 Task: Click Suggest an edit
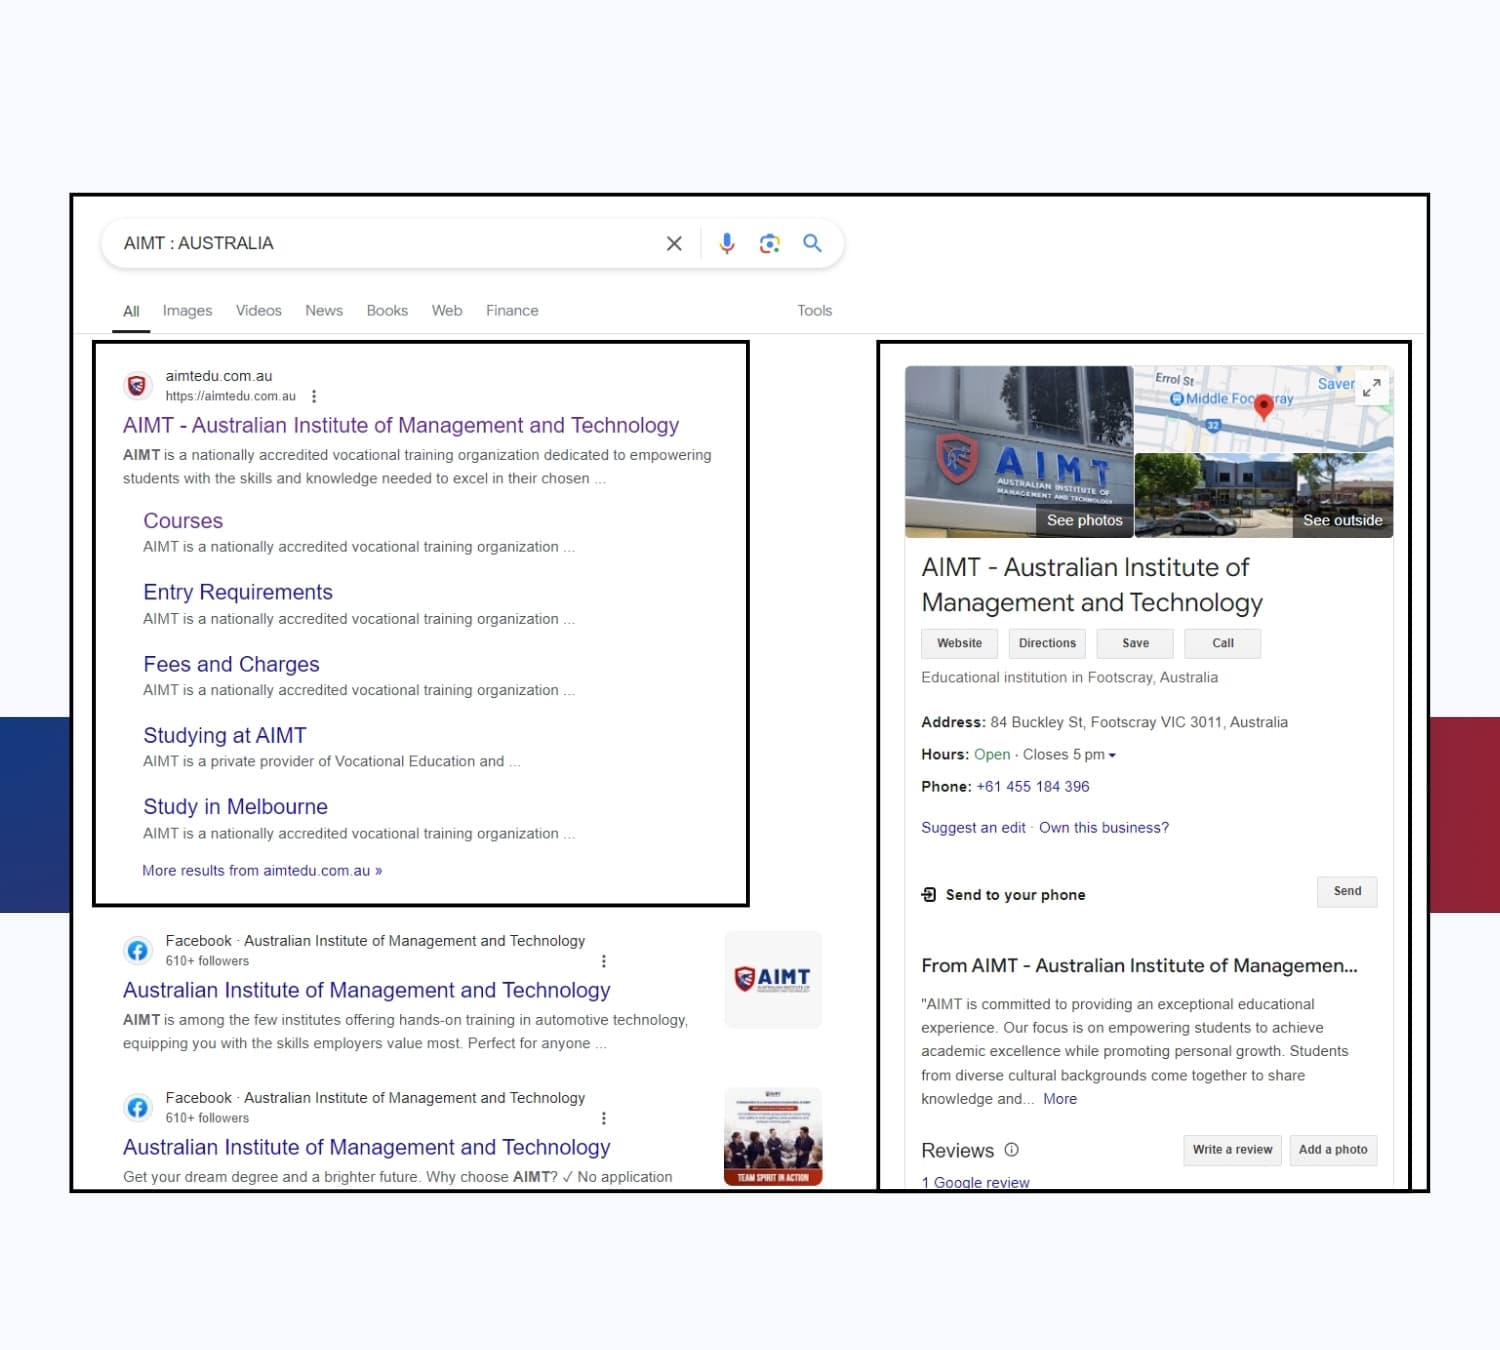(973, 828)
